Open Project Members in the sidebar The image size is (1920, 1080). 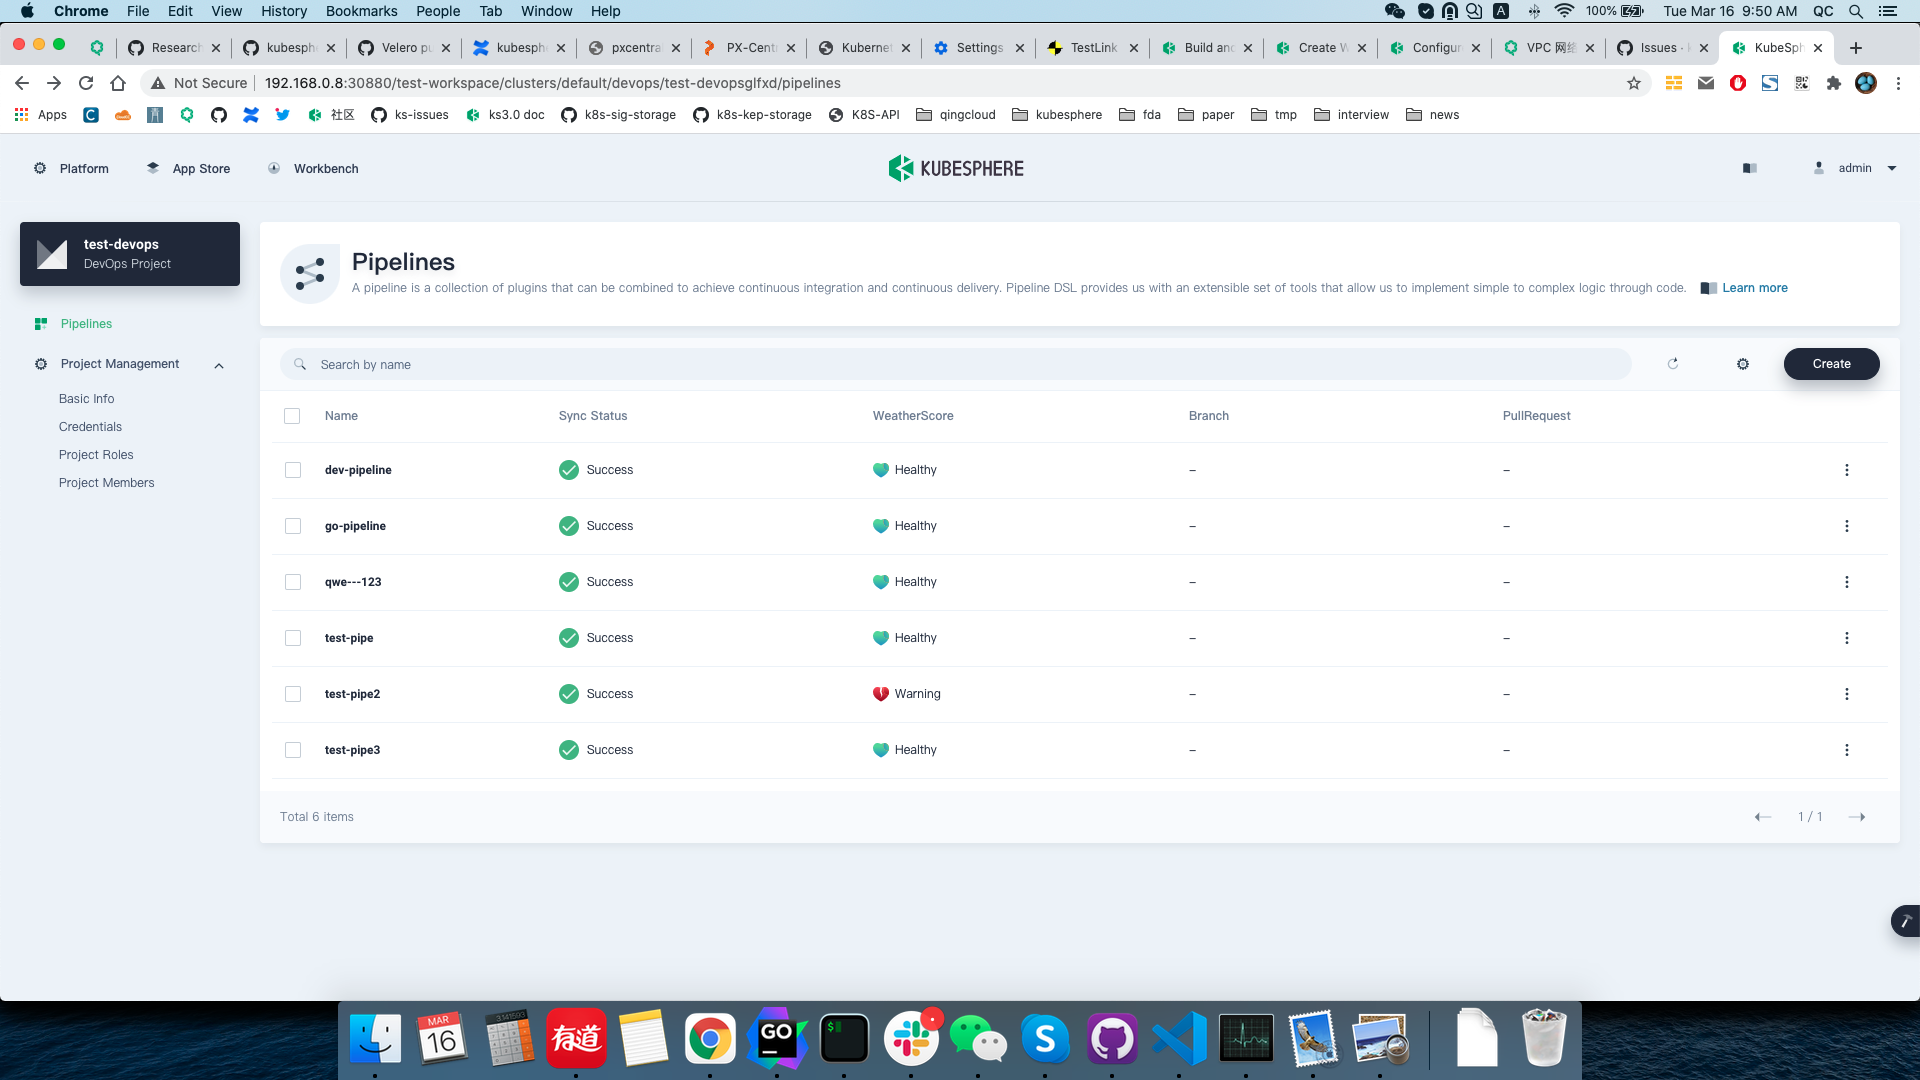click(x=106, y=483)
